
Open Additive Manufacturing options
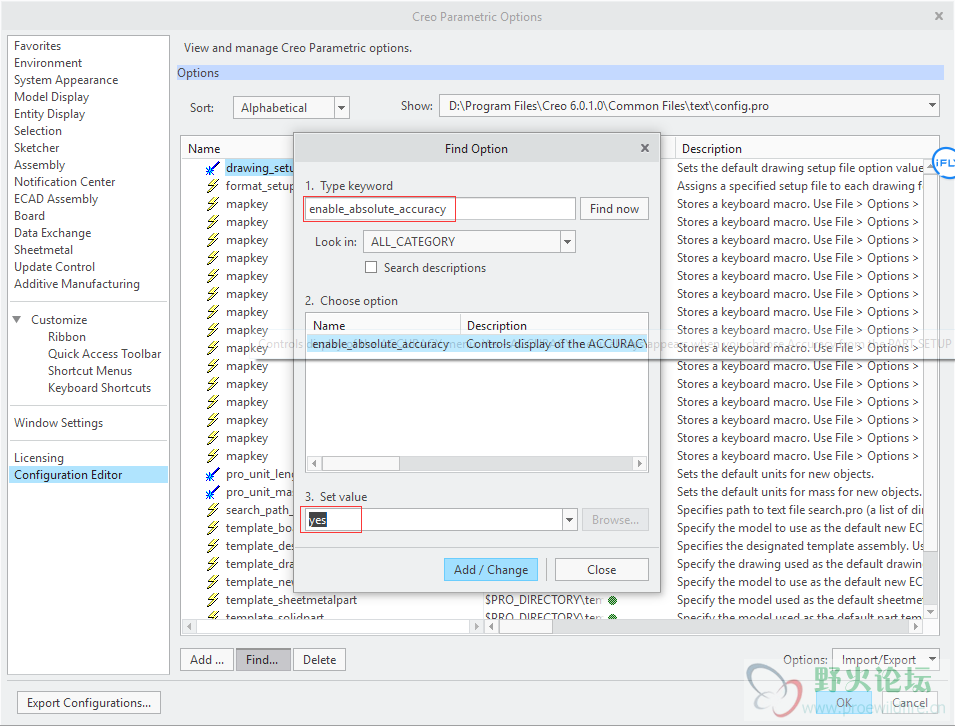[77, 284]
